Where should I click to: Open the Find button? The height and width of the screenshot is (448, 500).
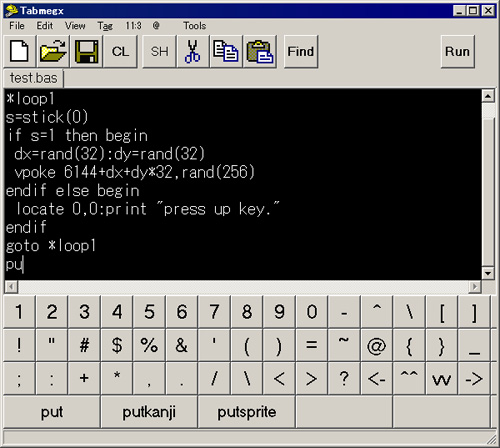click(301, 52)
